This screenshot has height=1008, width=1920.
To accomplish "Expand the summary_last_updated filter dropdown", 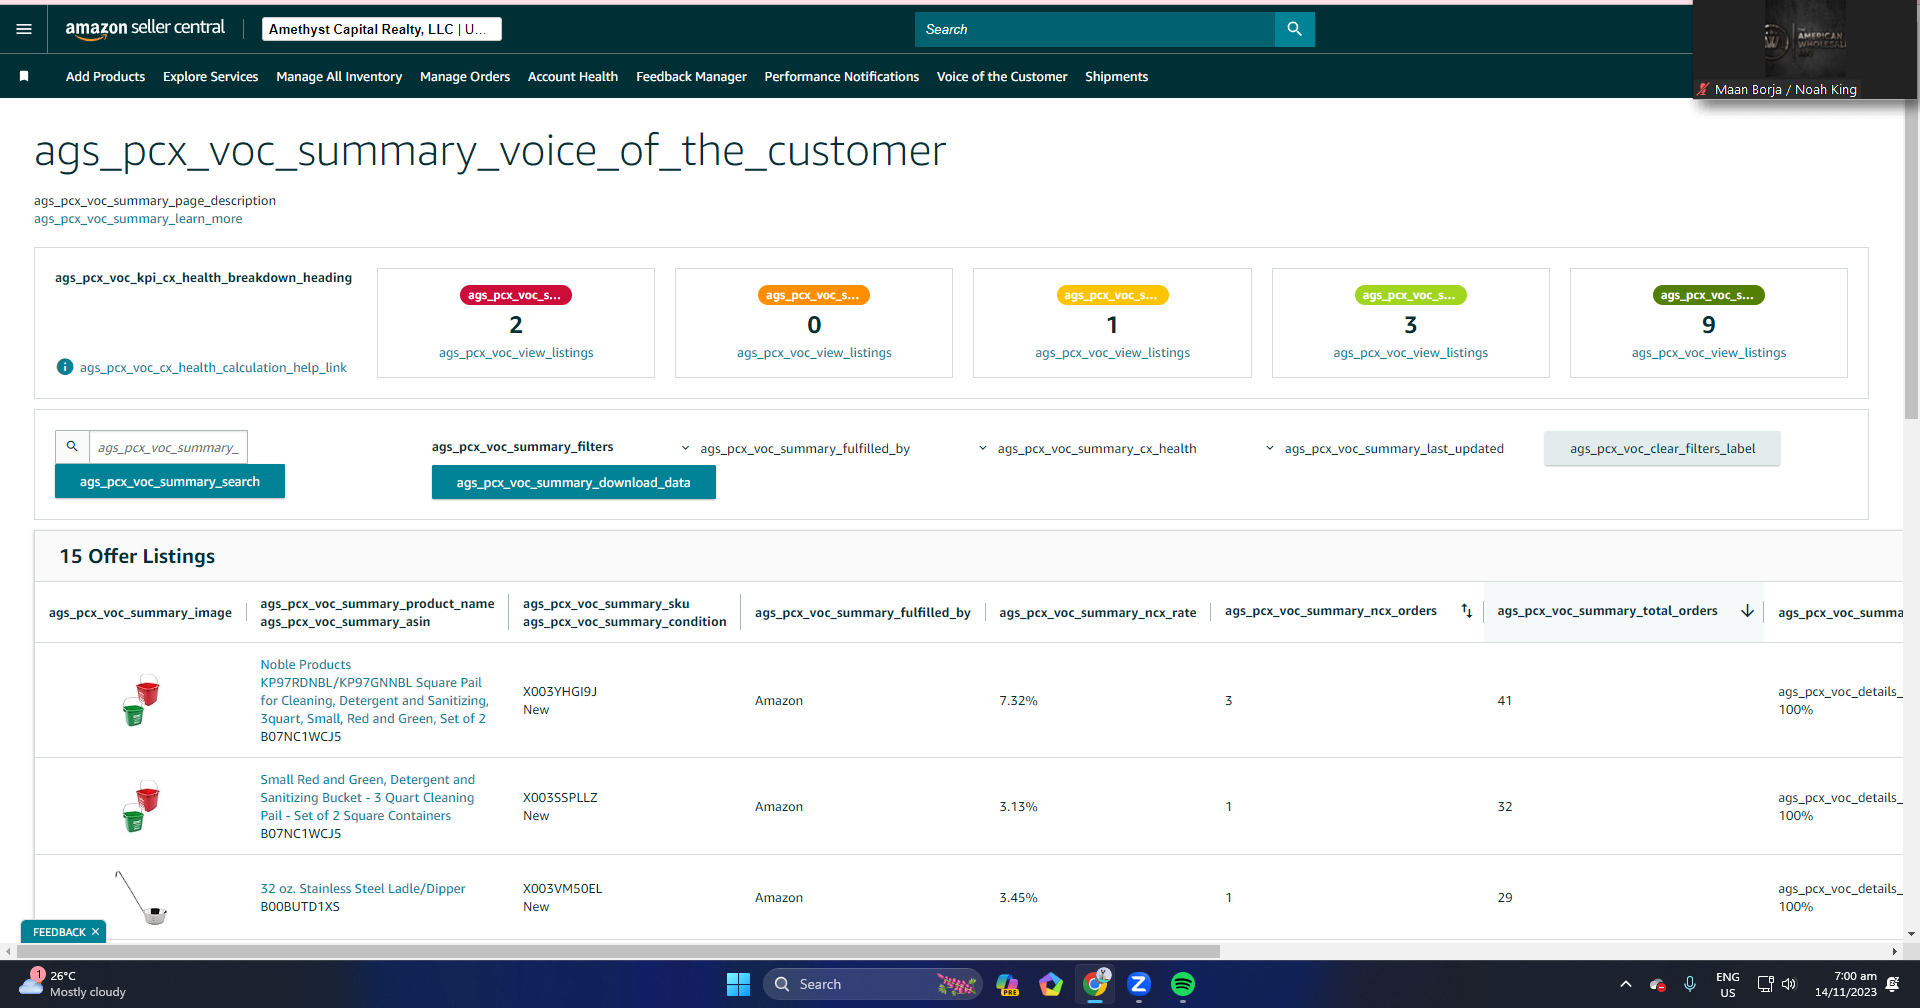I will [1385, 449].
